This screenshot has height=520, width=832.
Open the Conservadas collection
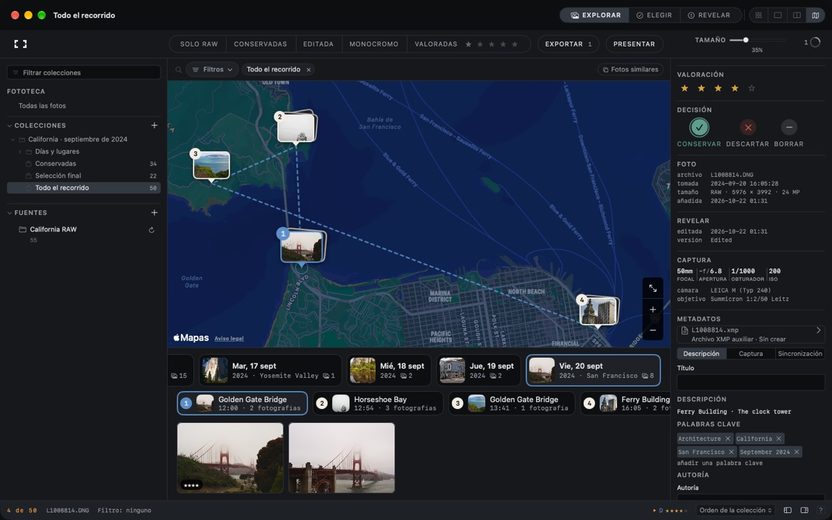pos(83,163)
